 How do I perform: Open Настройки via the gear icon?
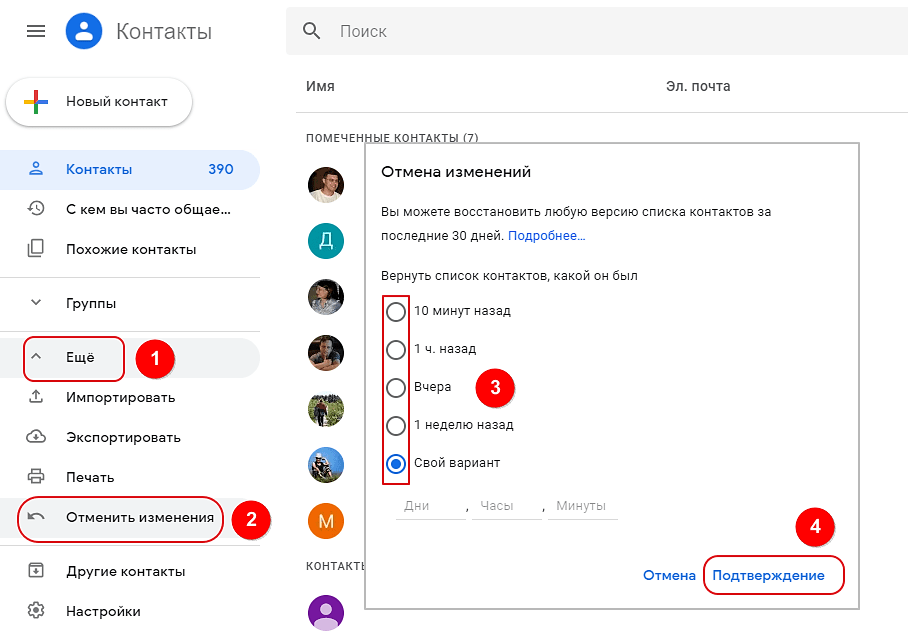(37, 610)
